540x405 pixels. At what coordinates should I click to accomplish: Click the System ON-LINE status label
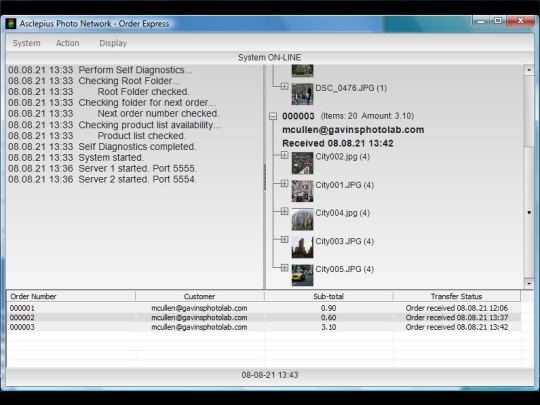pos(269,58)
